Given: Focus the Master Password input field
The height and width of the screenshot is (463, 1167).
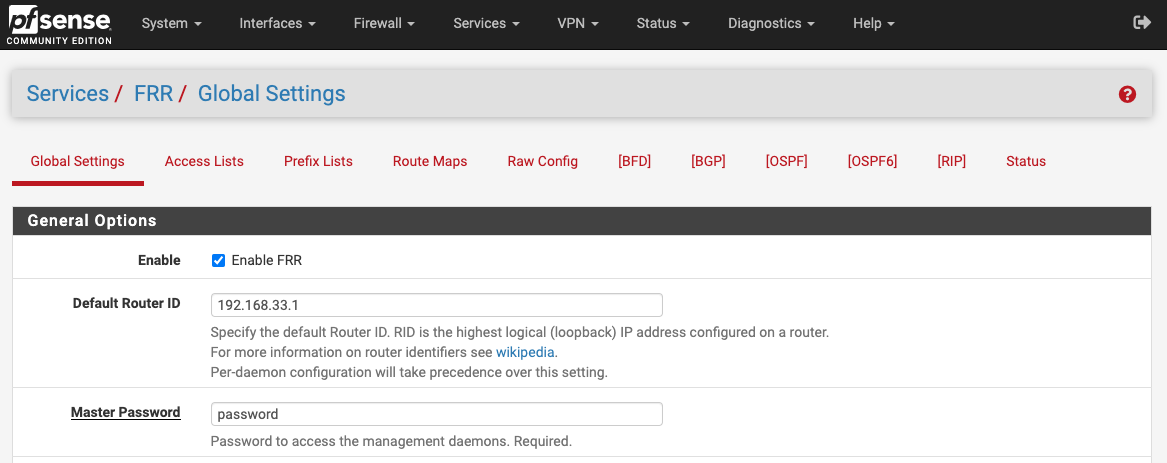Looking at the screenshot, I should coord(436,414).
